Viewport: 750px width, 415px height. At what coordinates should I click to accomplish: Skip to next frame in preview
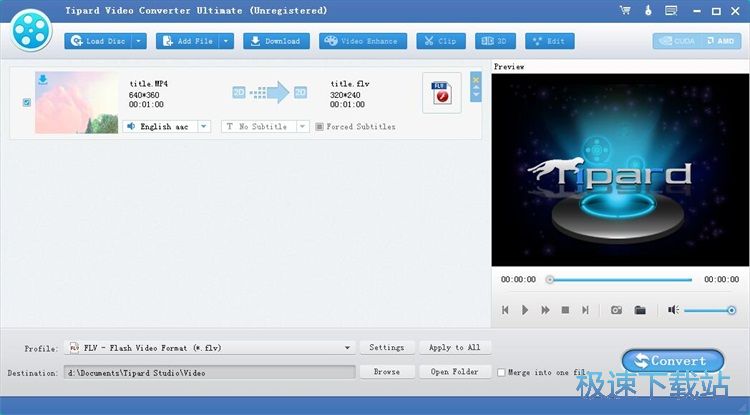click(x=585, y=310)
